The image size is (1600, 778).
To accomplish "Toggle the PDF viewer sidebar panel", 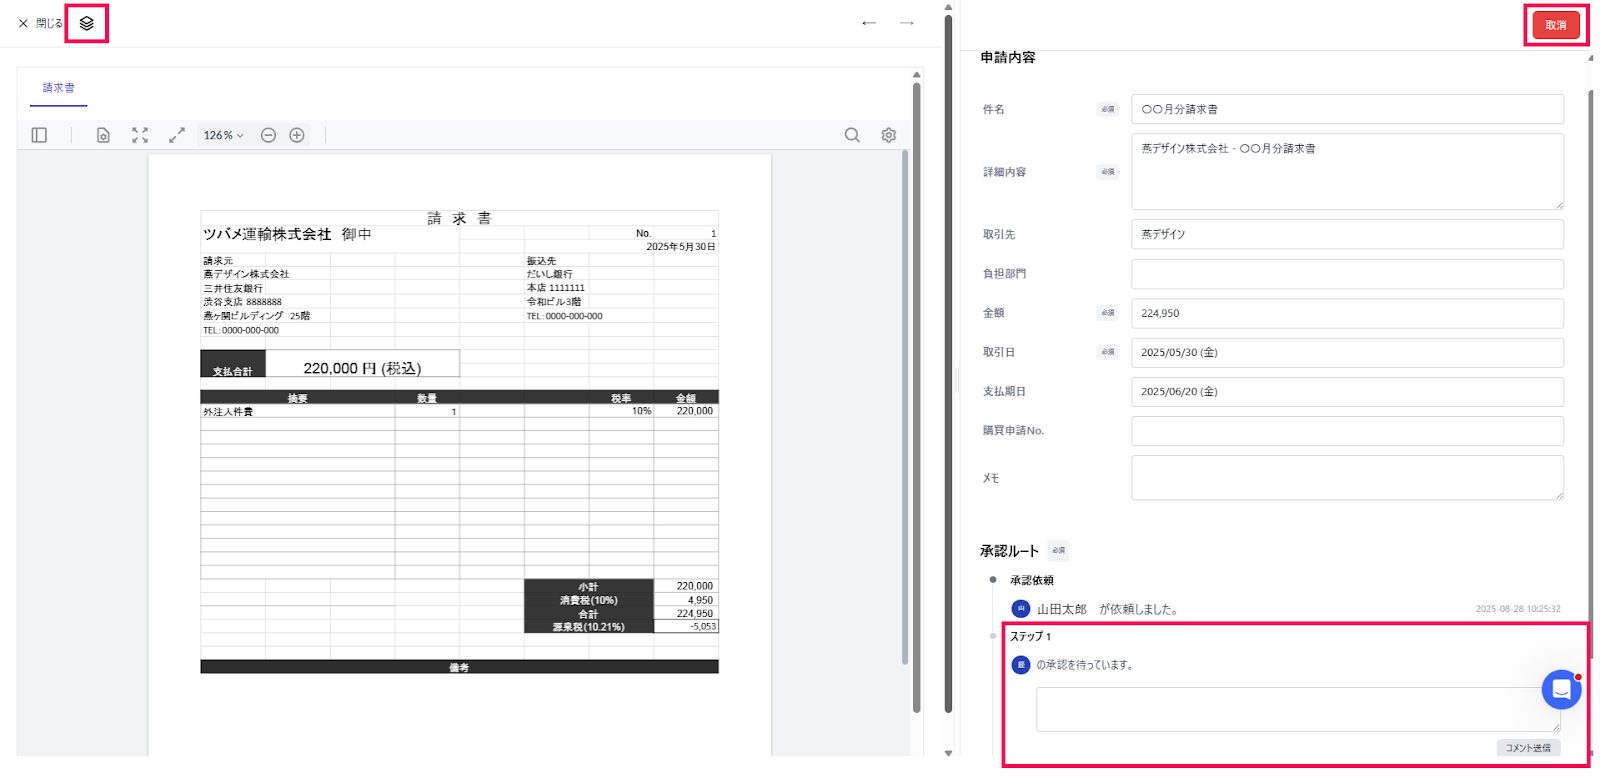I will (39, 135).
